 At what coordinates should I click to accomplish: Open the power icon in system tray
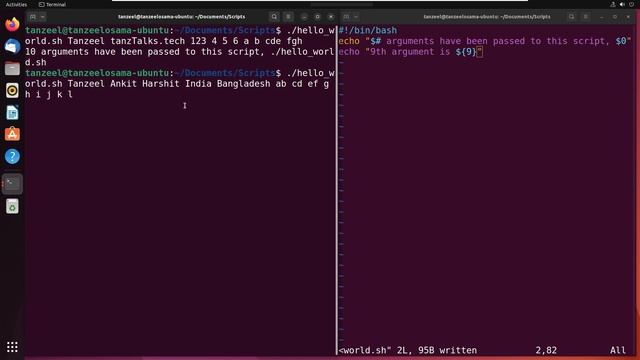point(631,4)
